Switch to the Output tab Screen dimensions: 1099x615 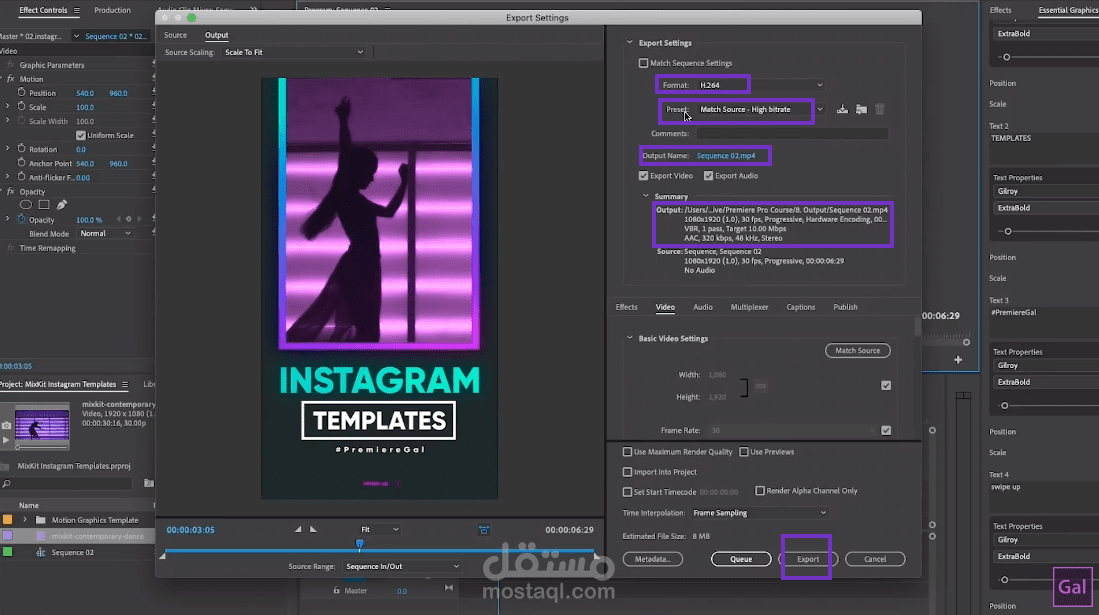coord(217,35)
